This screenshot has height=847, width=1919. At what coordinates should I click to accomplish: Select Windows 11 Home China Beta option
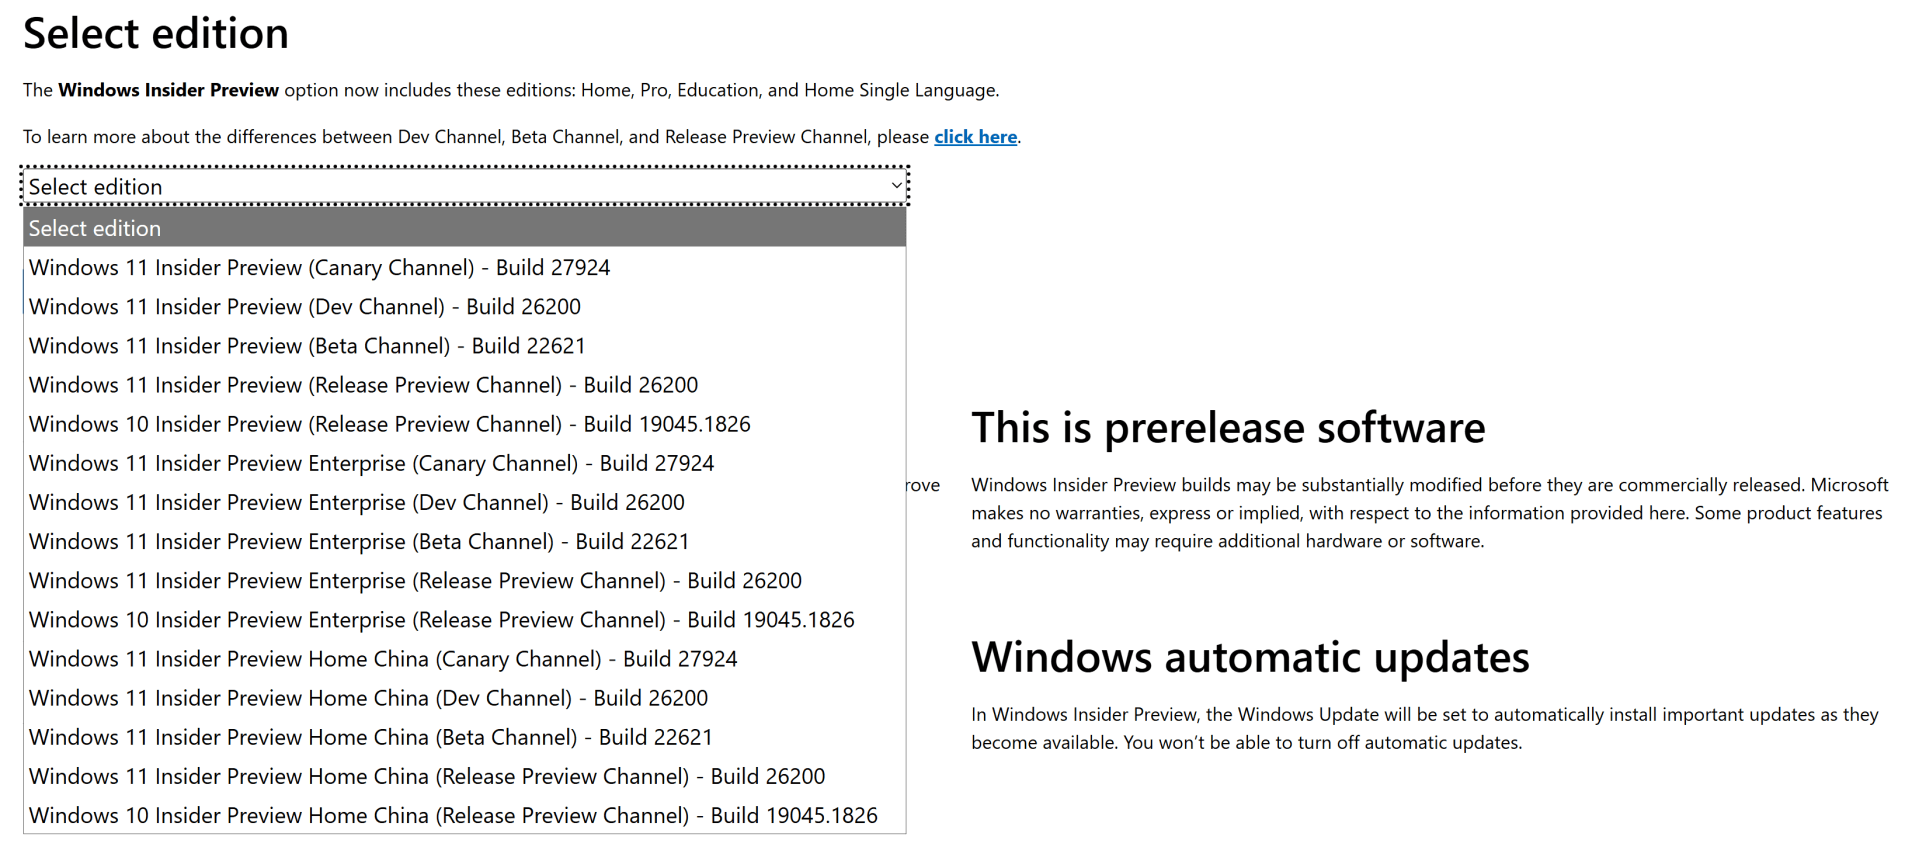[371, 737]
